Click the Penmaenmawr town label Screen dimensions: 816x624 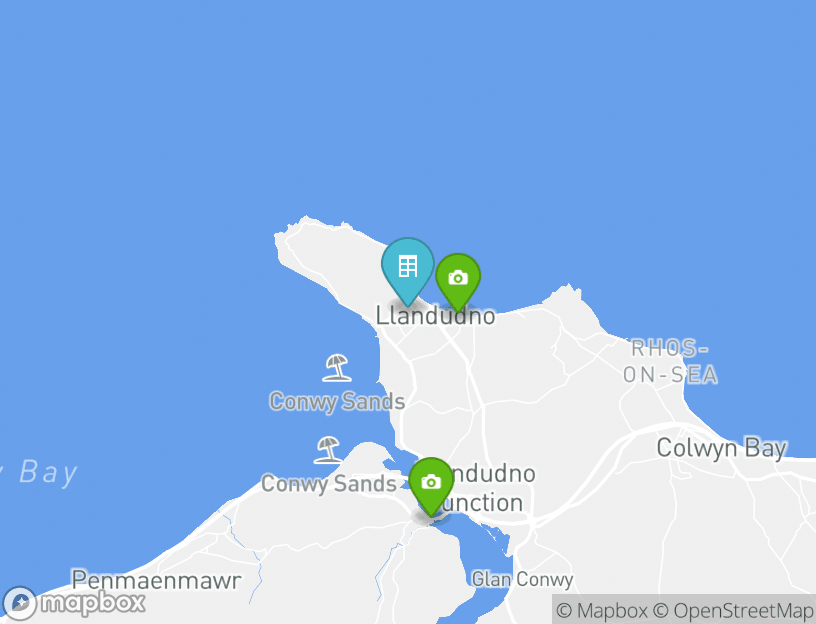click(x=156, y=580)
